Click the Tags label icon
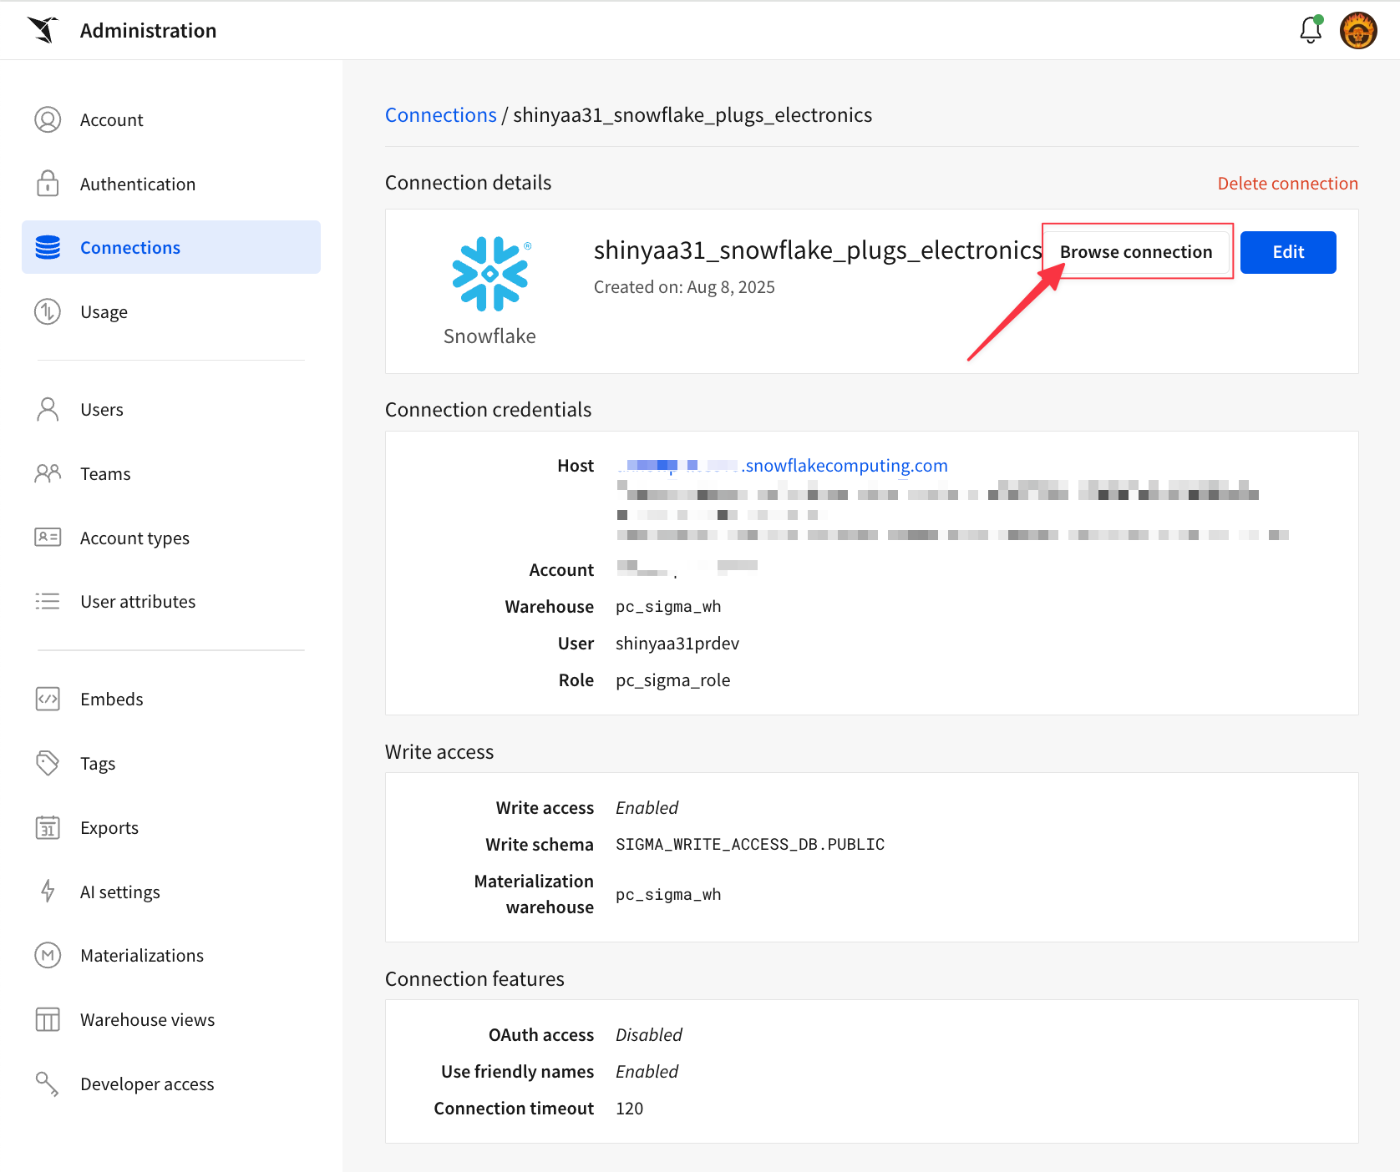The image size is (1400, 1172). pyautogui.click(x=48, y=763)
